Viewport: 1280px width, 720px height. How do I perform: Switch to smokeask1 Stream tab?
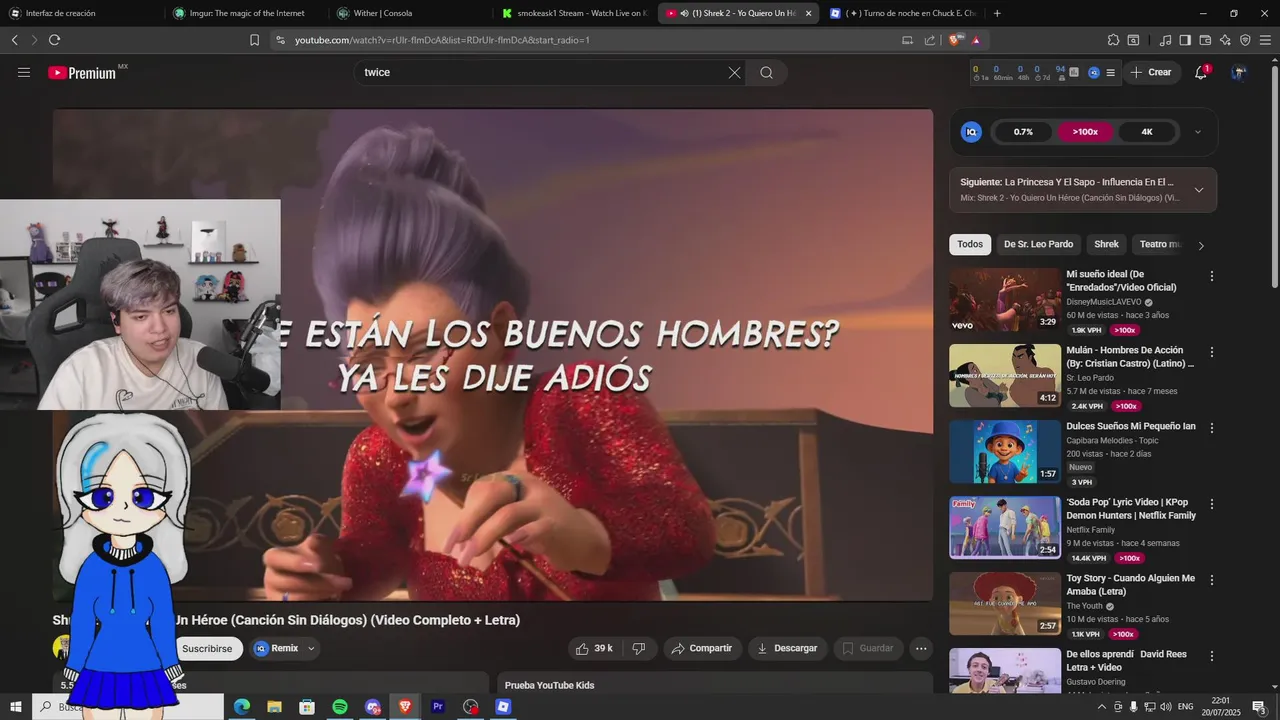(574, 13)
